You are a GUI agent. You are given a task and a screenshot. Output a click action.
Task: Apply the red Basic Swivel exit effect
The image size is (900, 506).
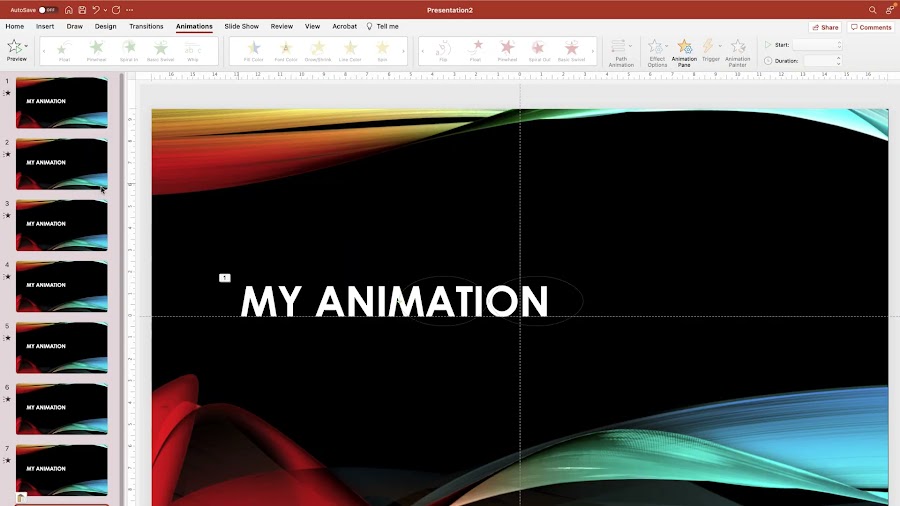(x=572, y=50)
